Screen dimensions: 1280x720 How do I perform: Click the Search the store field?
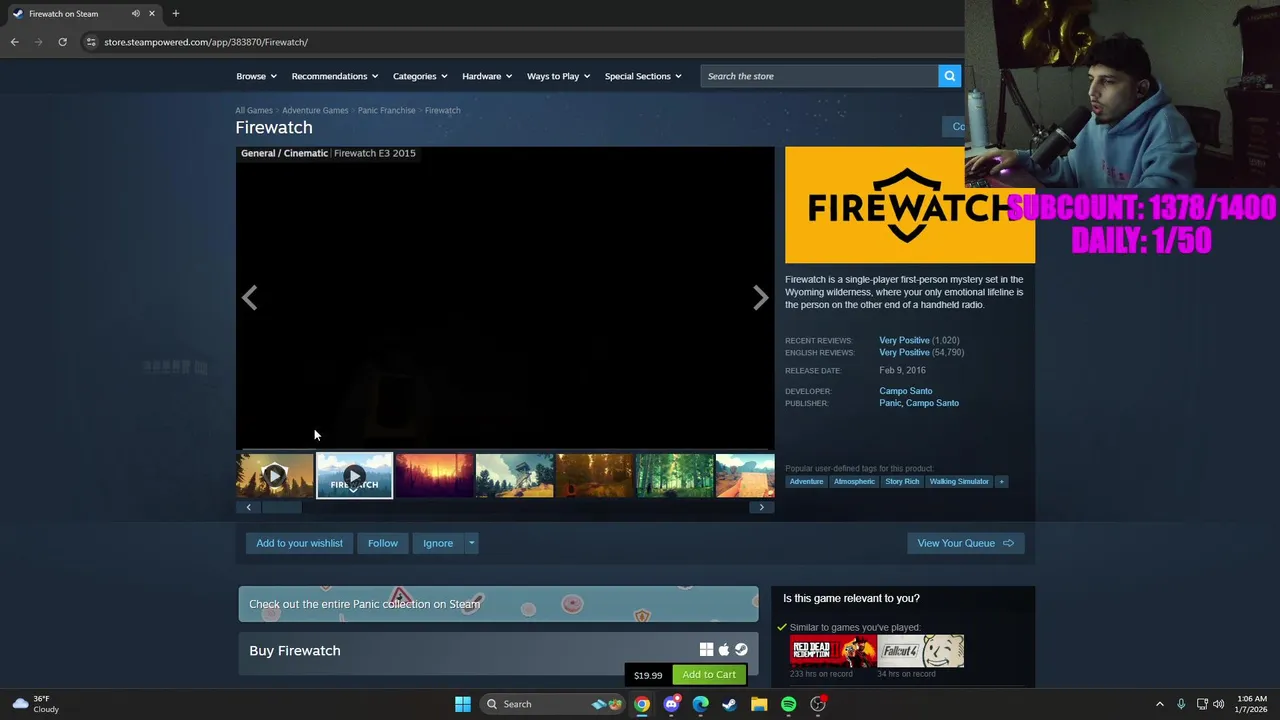coord(819,76)
